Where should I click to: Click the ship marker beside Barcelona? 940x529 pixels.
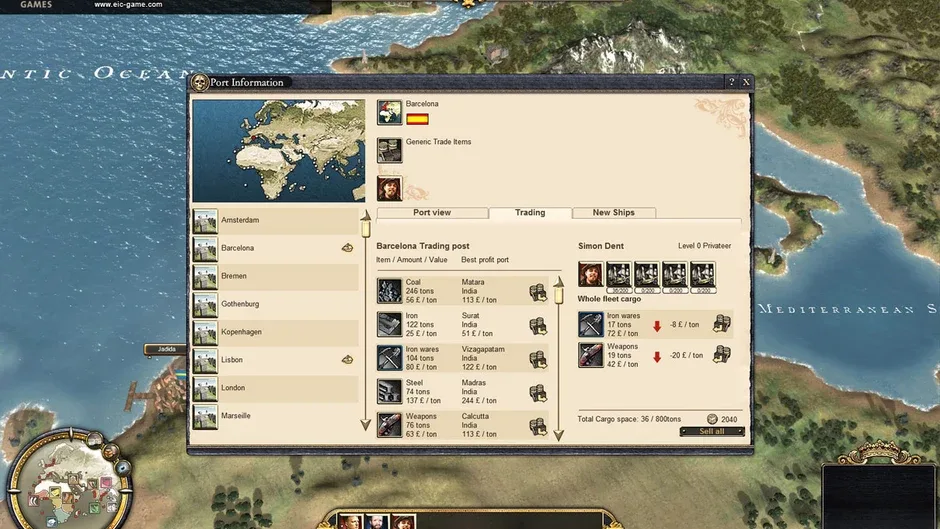[347, 248]
